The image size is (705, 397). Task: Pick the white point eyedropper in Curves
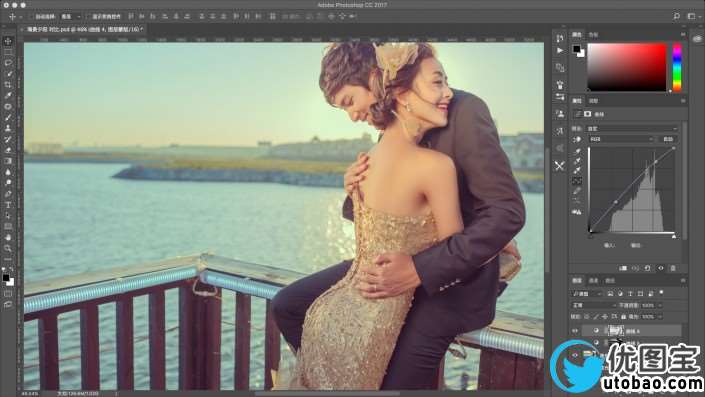(577, 170)
